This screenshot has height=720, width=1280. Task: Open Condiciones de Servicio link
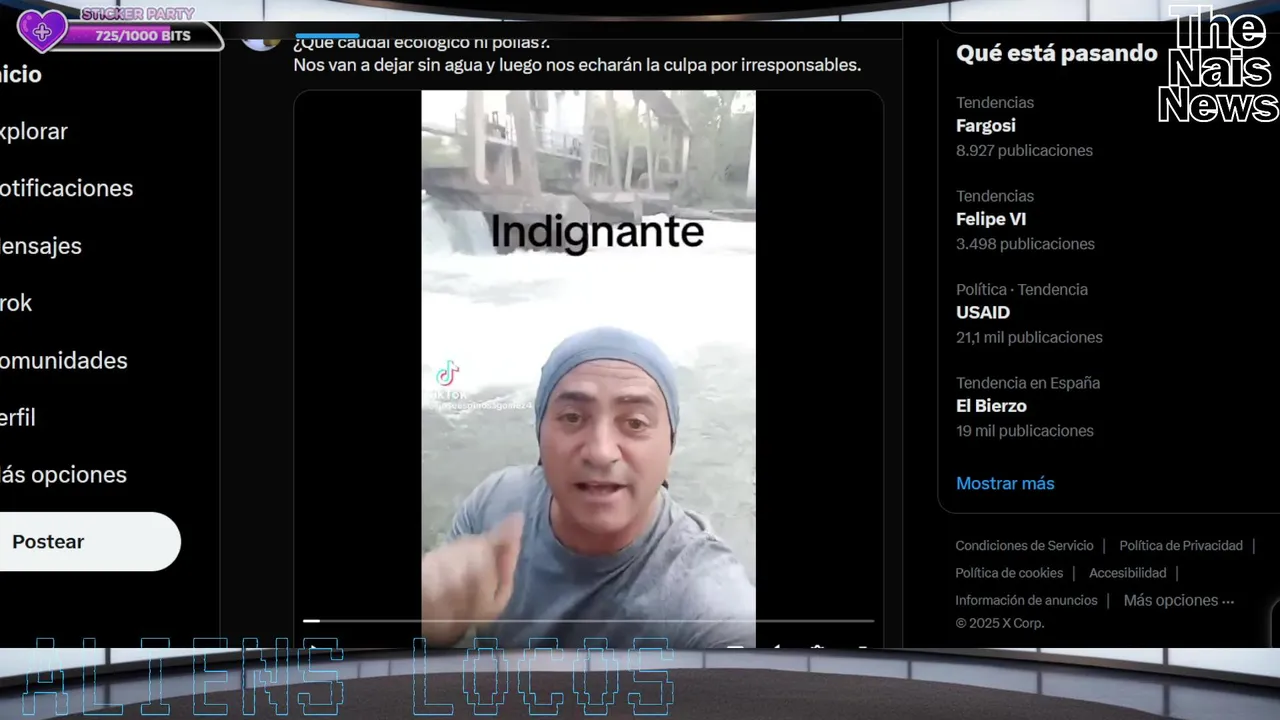coord(1024,546)
